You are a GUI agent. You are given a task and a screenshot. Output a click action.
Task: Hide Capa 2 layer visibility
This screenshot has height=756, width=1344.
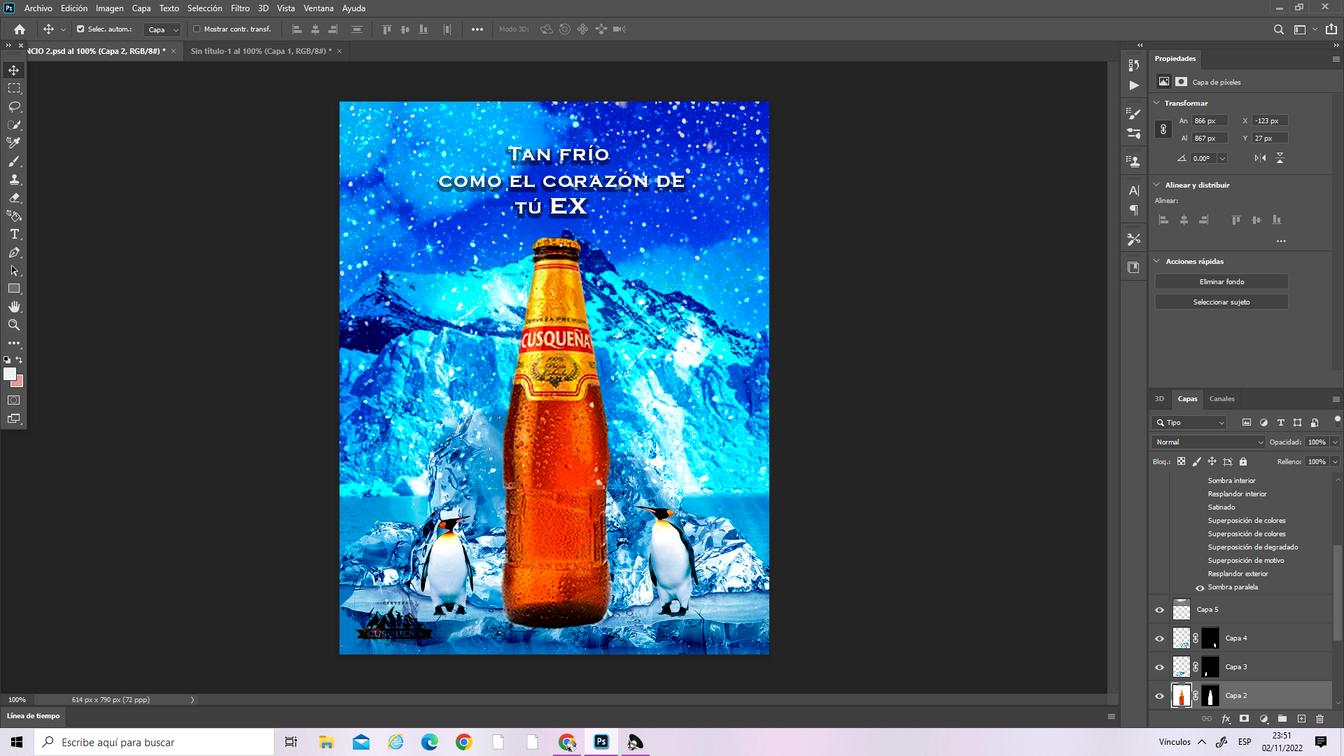click(1160, 695)
